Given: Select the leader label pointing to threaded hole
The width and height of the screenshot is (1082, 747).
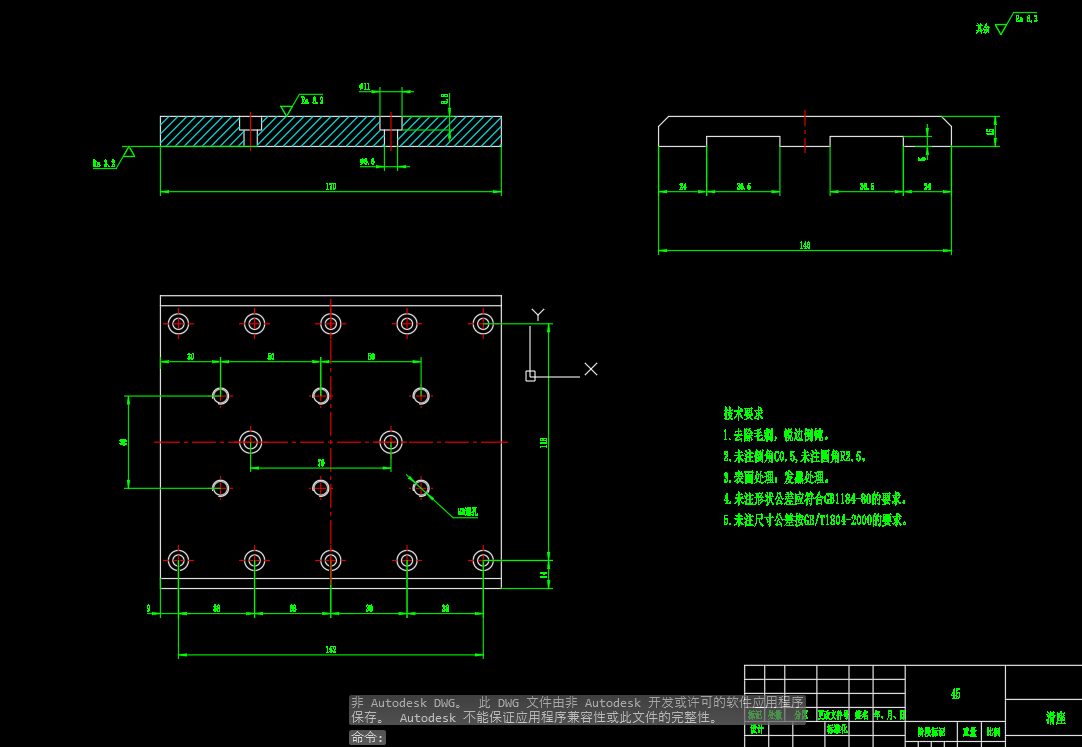Looking at the screenshot, I should pos(467,512).
